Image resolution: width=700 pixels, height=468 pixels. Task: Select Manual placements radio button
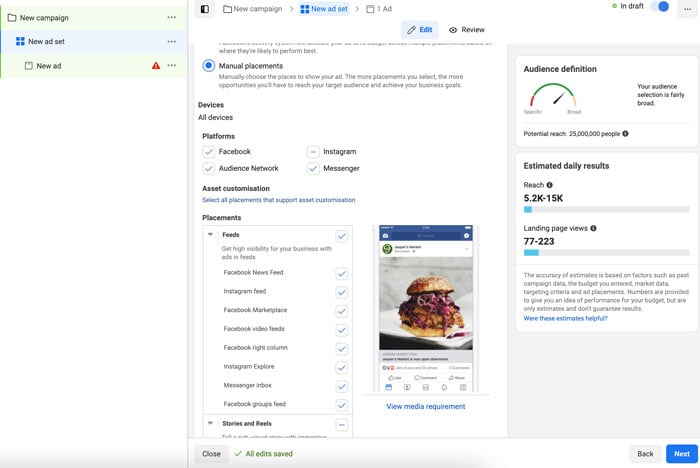pos(208,66)
